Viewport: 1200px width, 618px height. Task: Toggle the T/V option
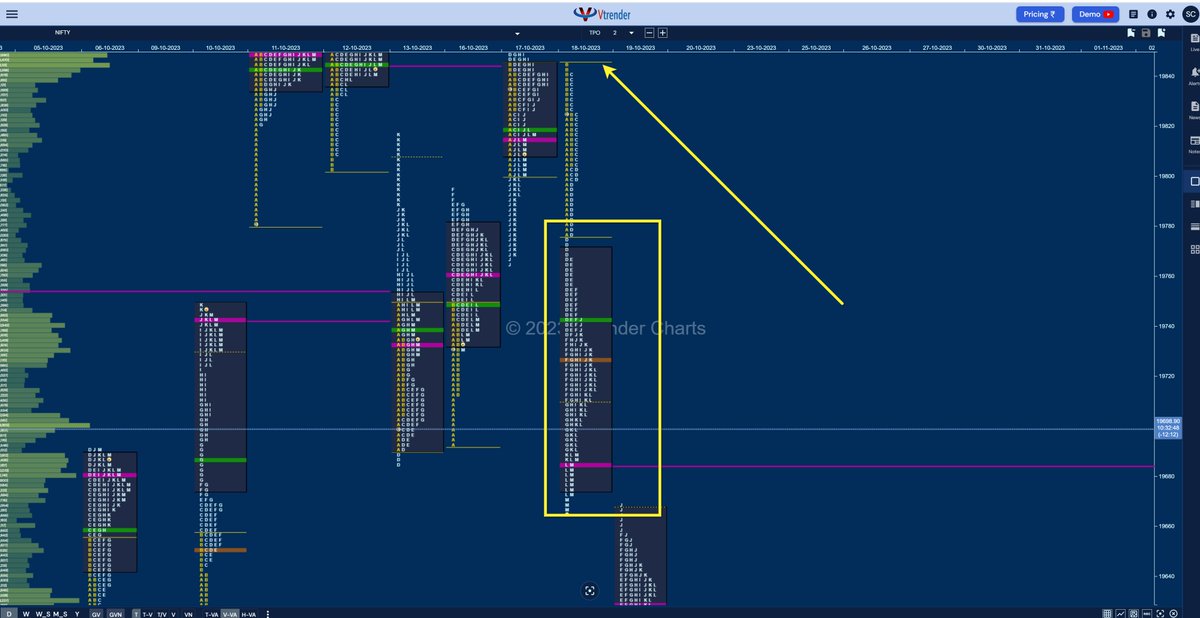pyautogui.click(x=162, y=613)
